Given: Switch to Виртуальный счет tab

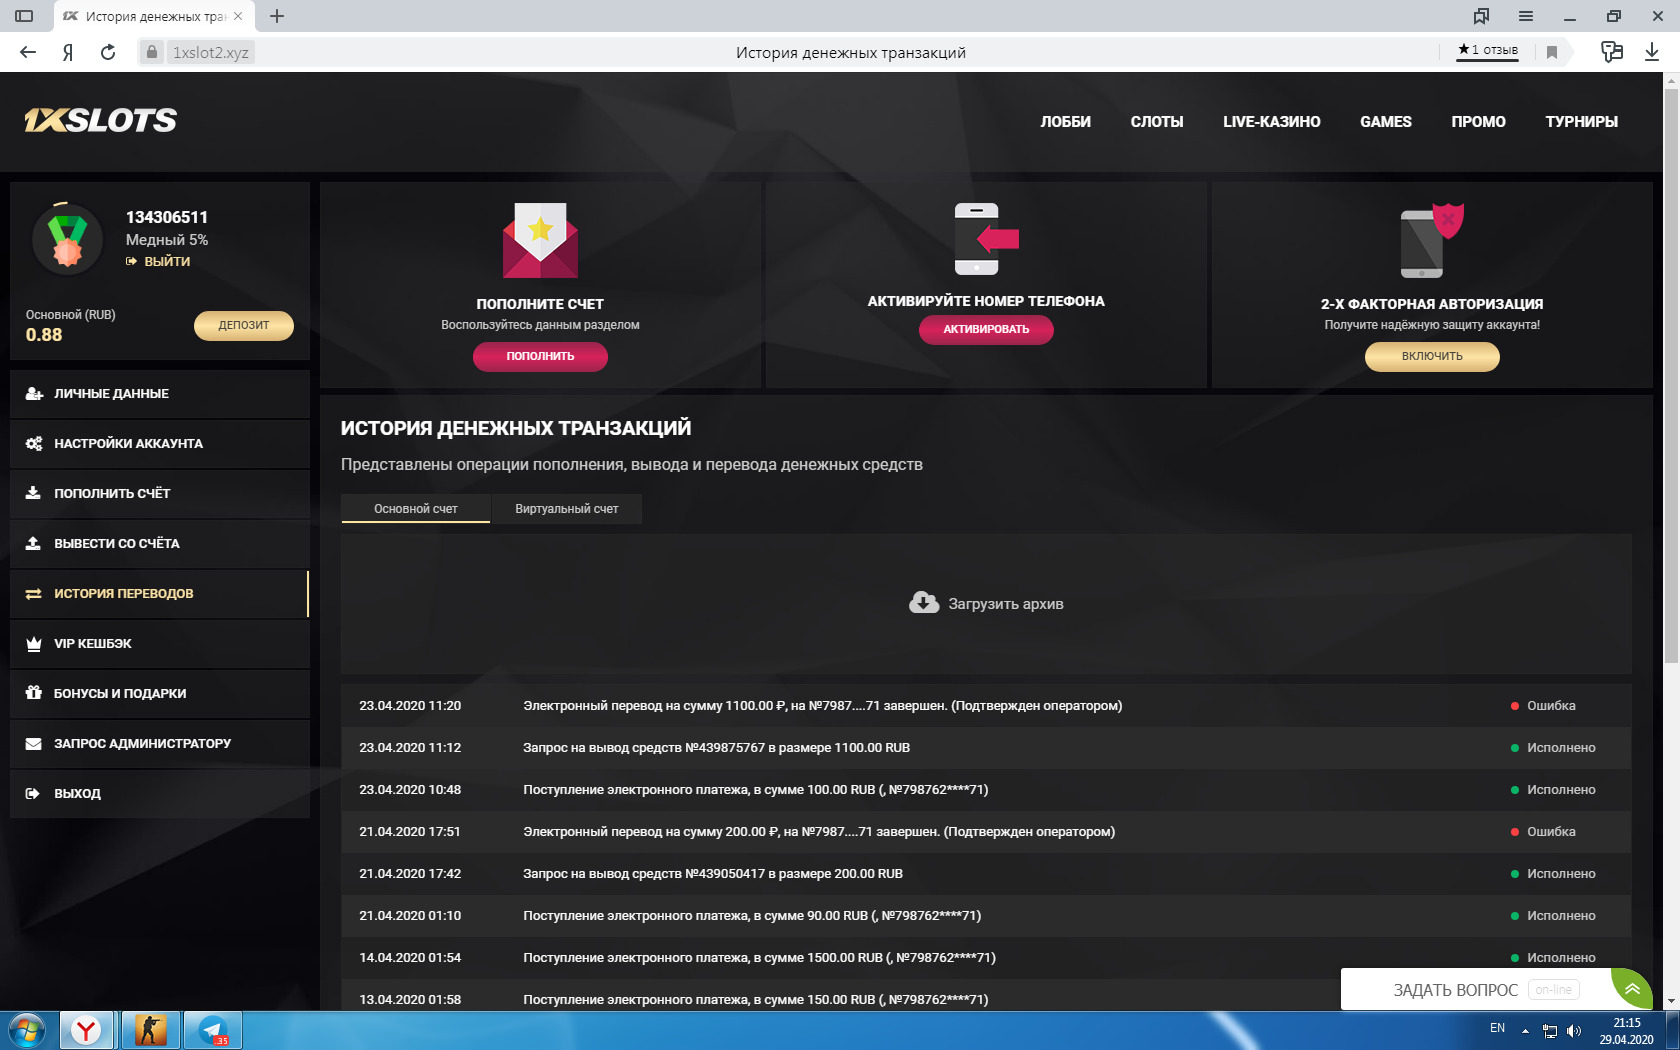Looking at the screenshot, I should 566,509.
